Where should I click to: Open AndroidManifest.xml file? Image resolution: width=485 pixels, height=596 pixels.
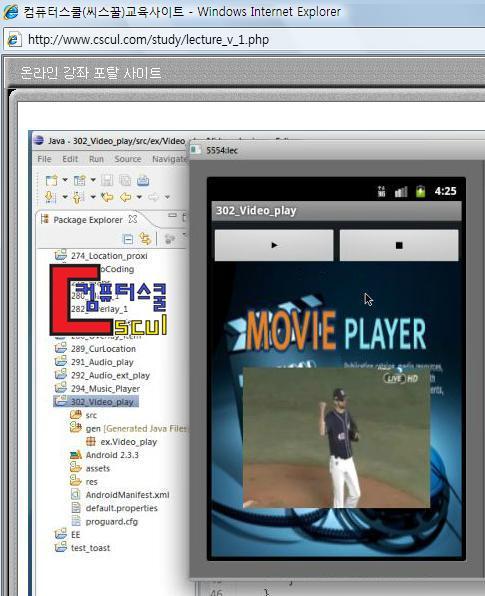128,495
